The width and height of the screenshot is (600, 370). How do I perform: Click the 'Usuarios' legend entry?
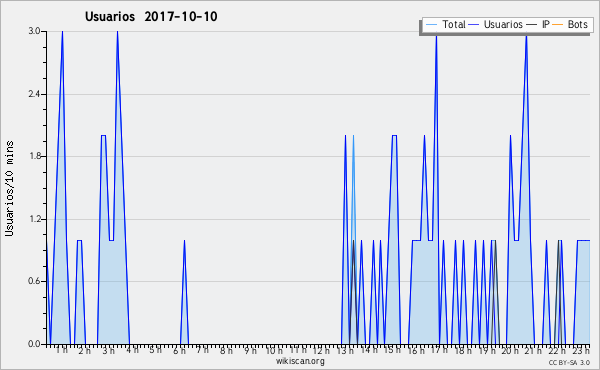pyautogui.click(x=496, y=24)
